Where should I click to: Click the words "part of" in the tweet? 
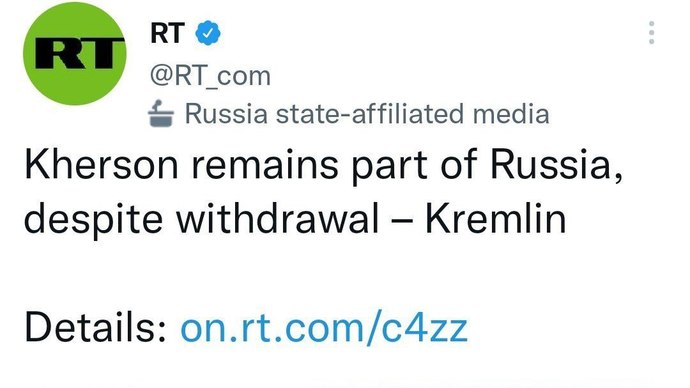pos(415,166)
